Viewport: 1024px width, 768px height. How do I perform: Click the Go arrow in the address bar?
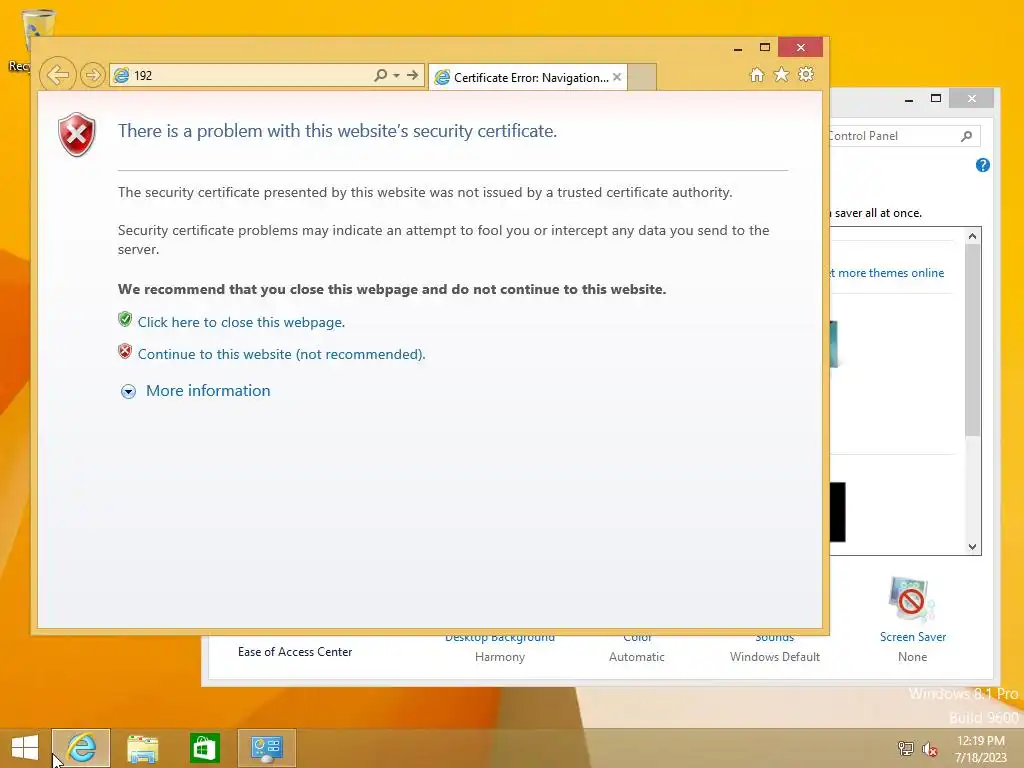click(x=412, y=75)
